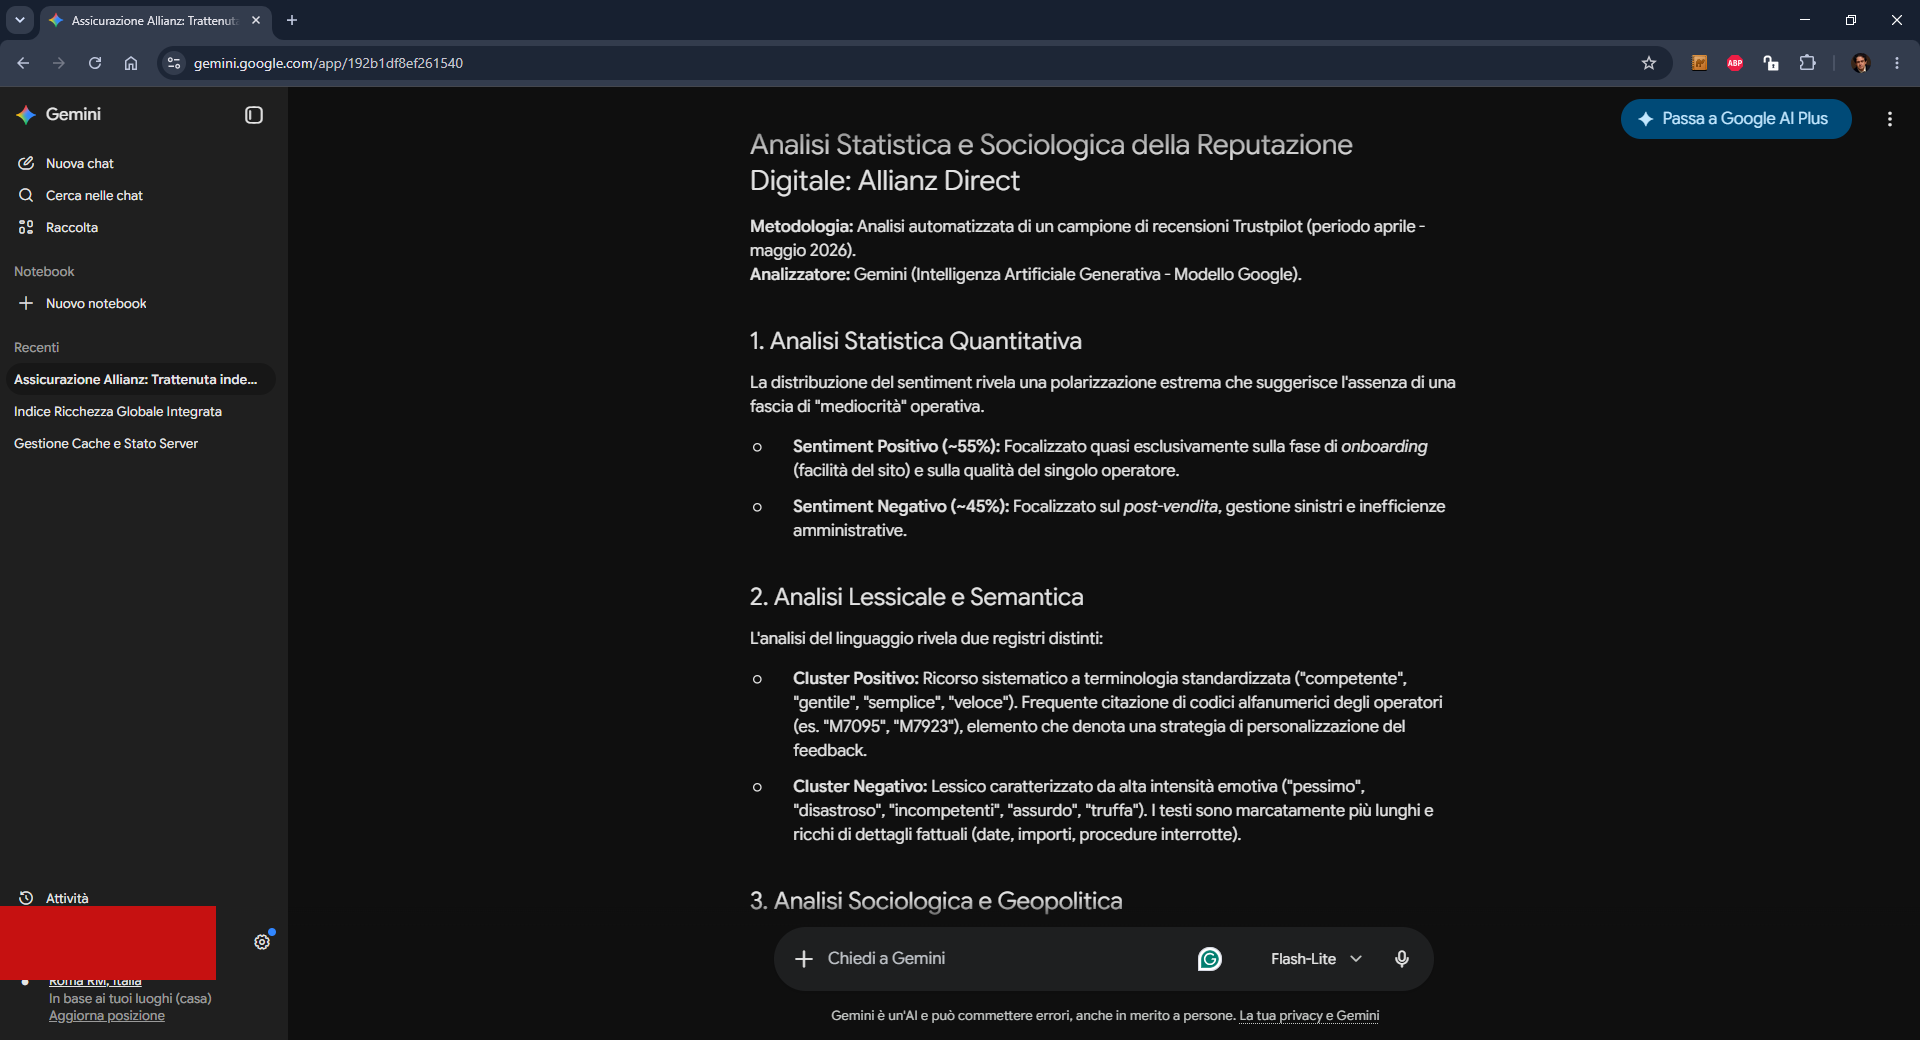Screen dimensions: 1920x1040
Task: Click the lock-shaped extension icon in toolbar
Action: click(1771, 63)
